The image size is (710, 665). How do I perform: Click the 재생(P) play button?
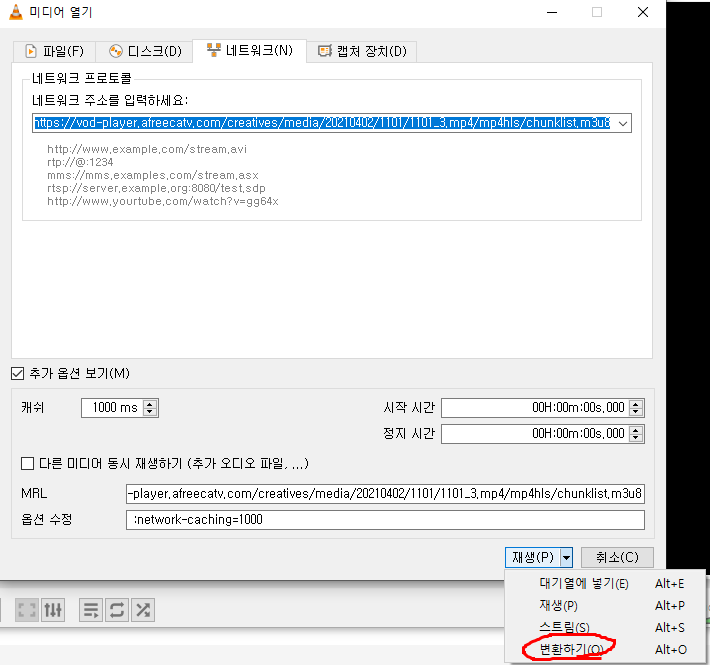point(533,557)
